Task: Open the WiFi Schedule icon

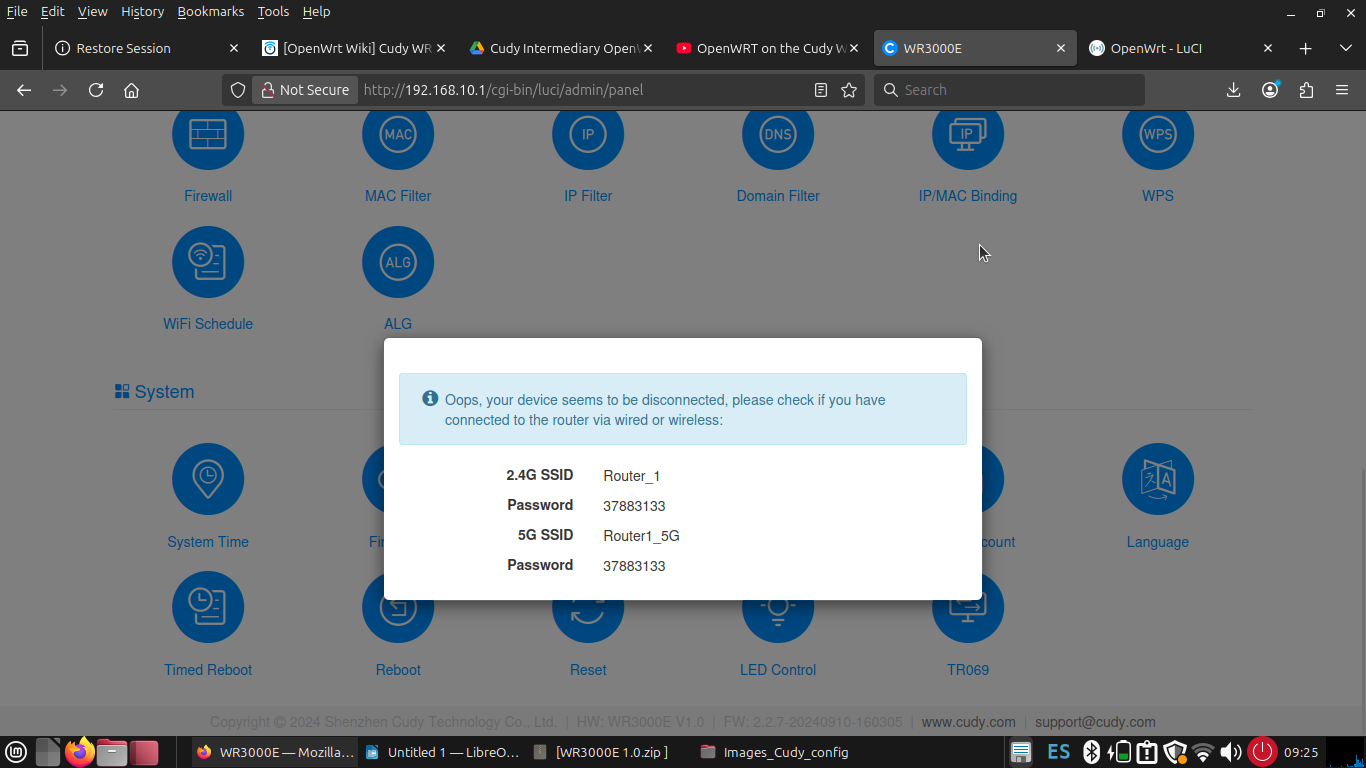Action: [x=208, y=262]
